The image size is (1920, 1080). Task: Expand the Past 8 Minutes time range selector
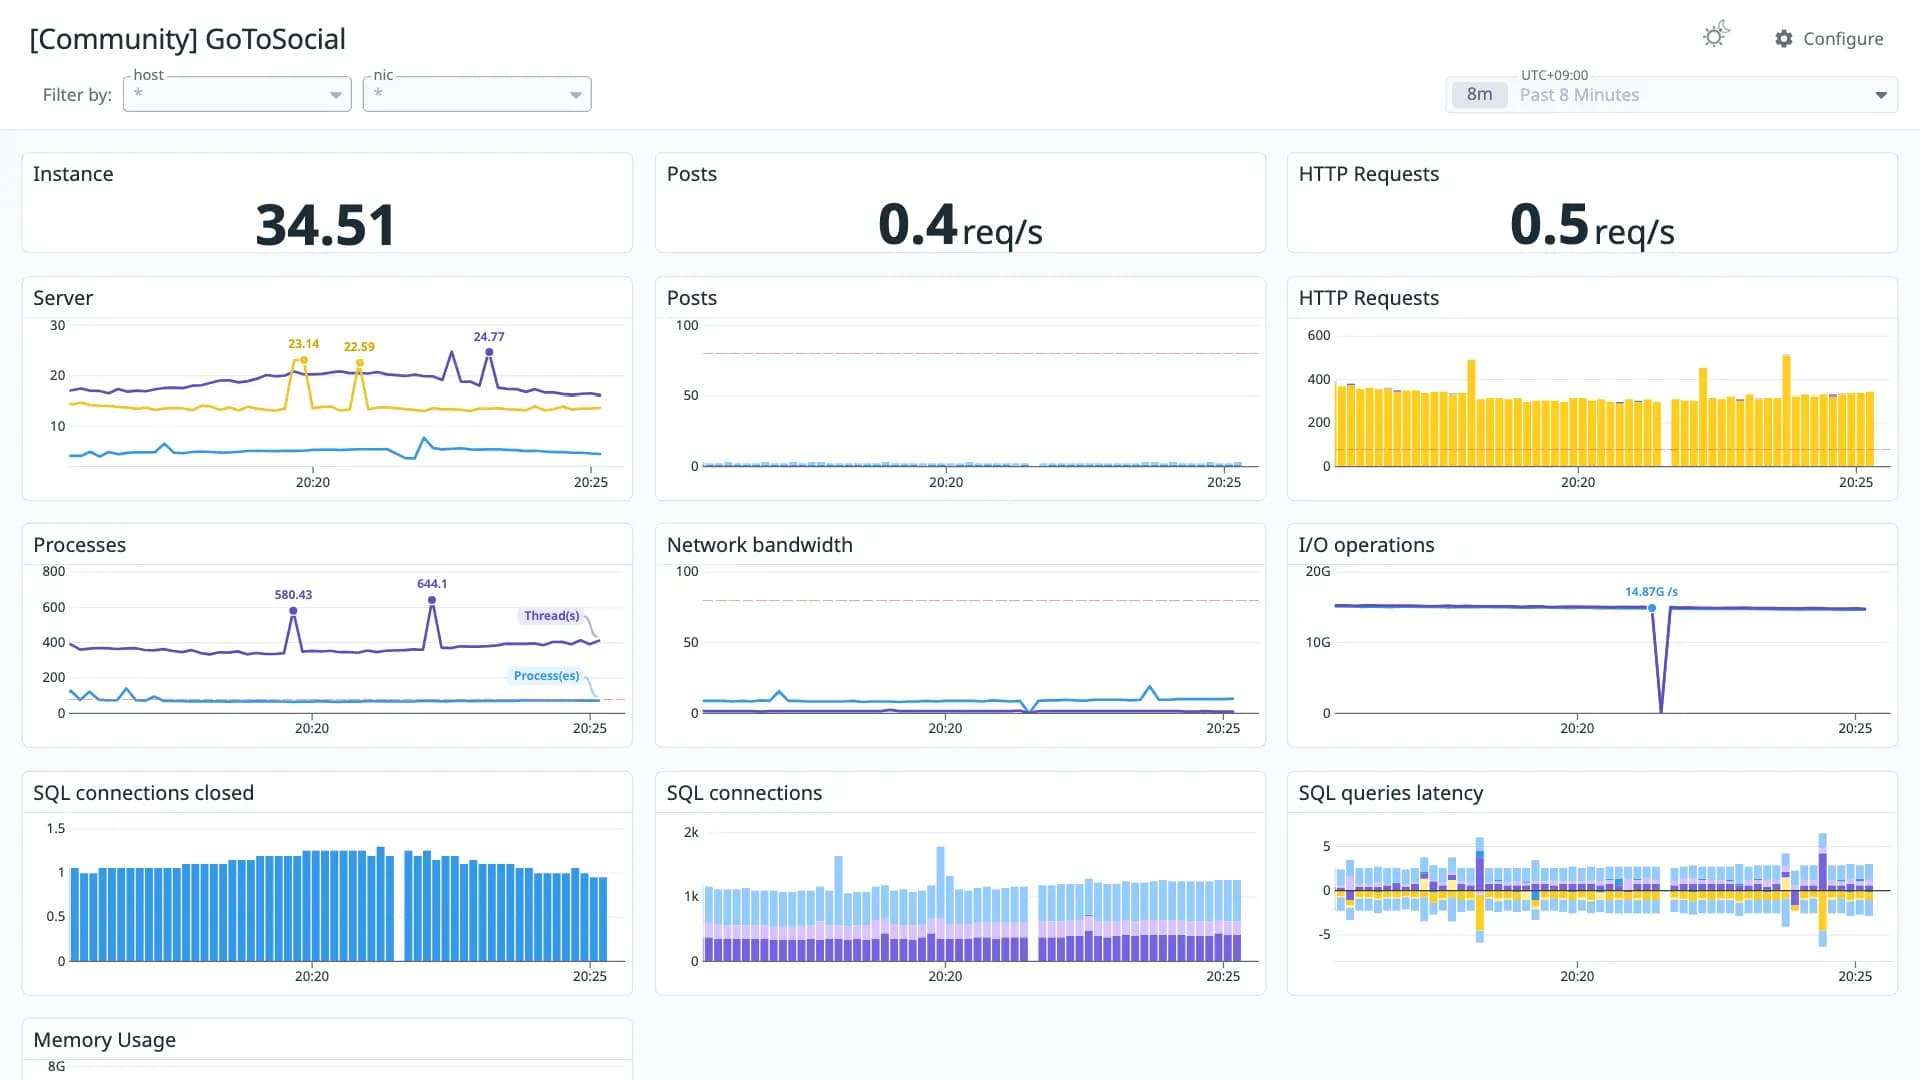click(x=1672, y=95)
